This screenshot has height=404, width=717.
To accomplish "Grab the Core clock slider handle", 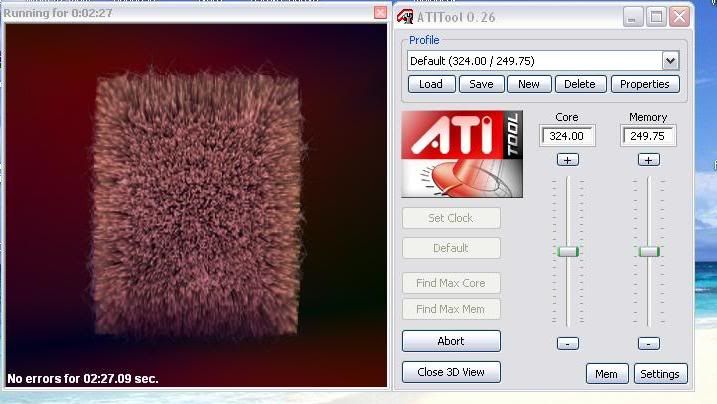I will [x=568, y=251].
